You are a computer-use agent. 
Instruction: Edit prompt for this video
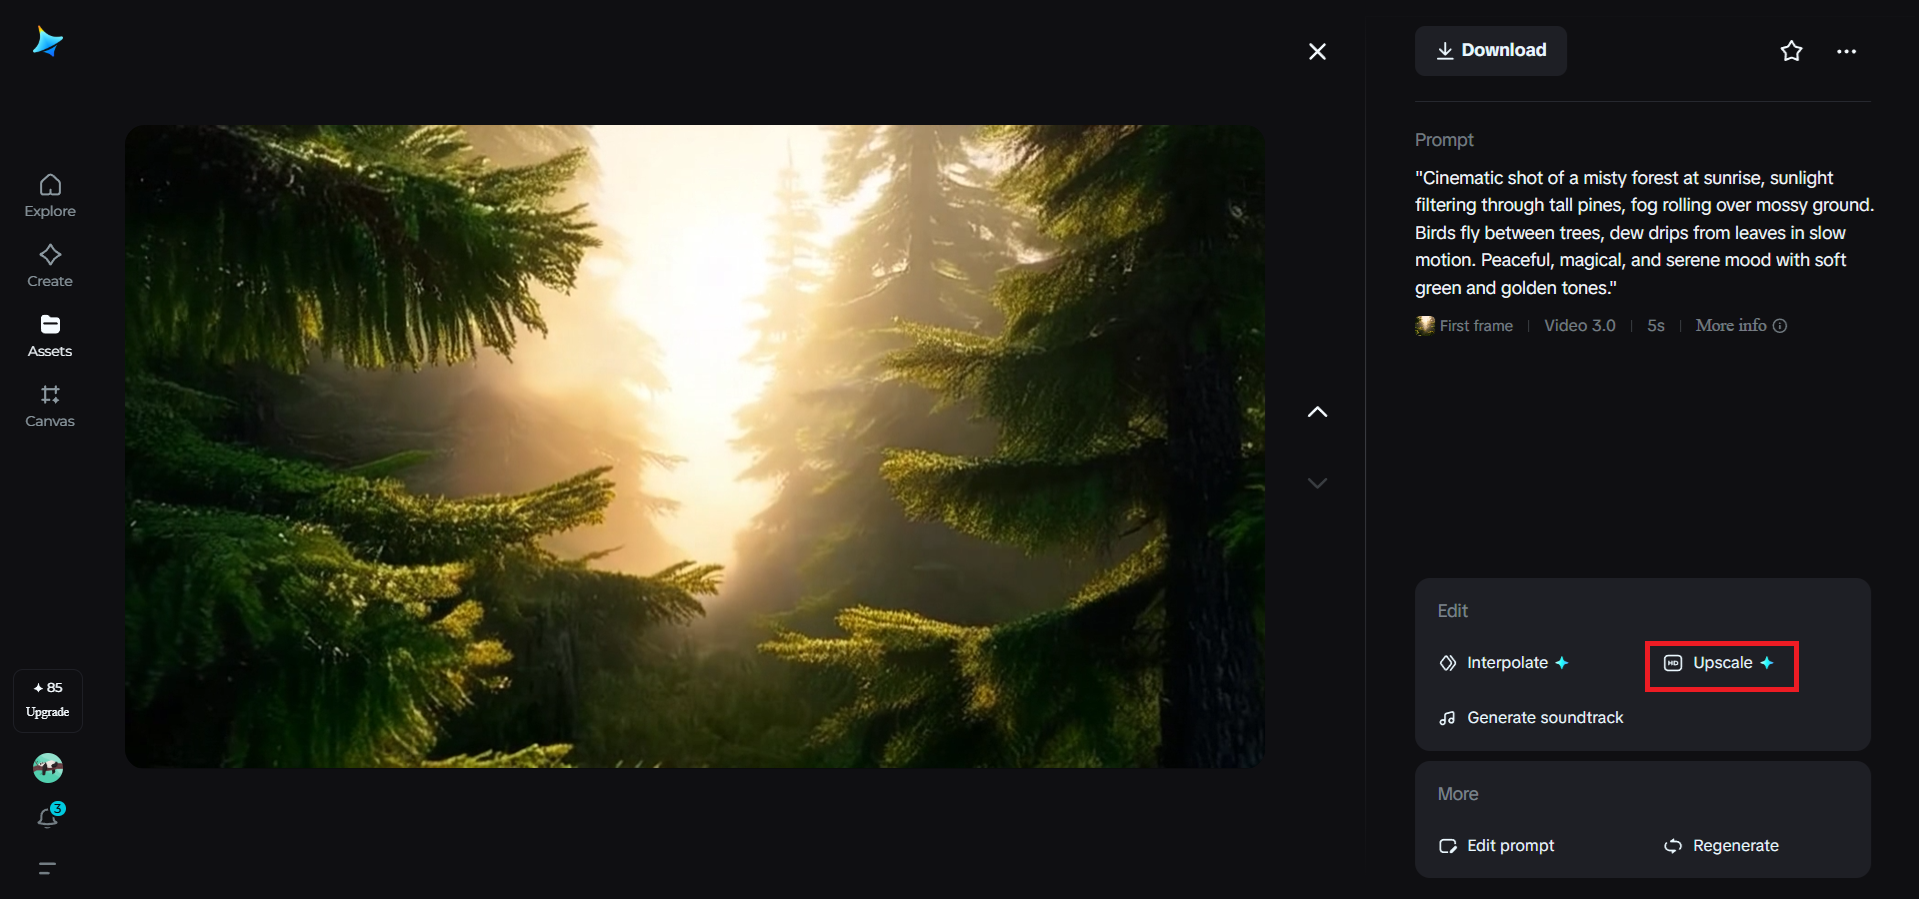(1496, 846)
